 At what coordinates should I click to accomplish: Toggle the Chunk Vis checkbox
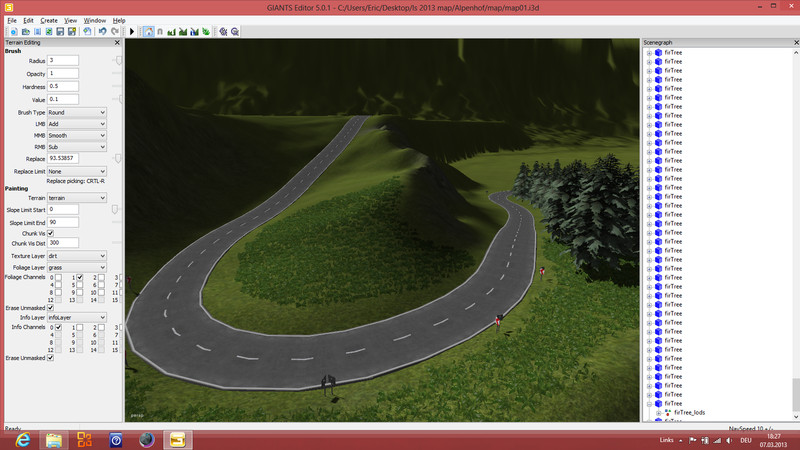point(51,233)
